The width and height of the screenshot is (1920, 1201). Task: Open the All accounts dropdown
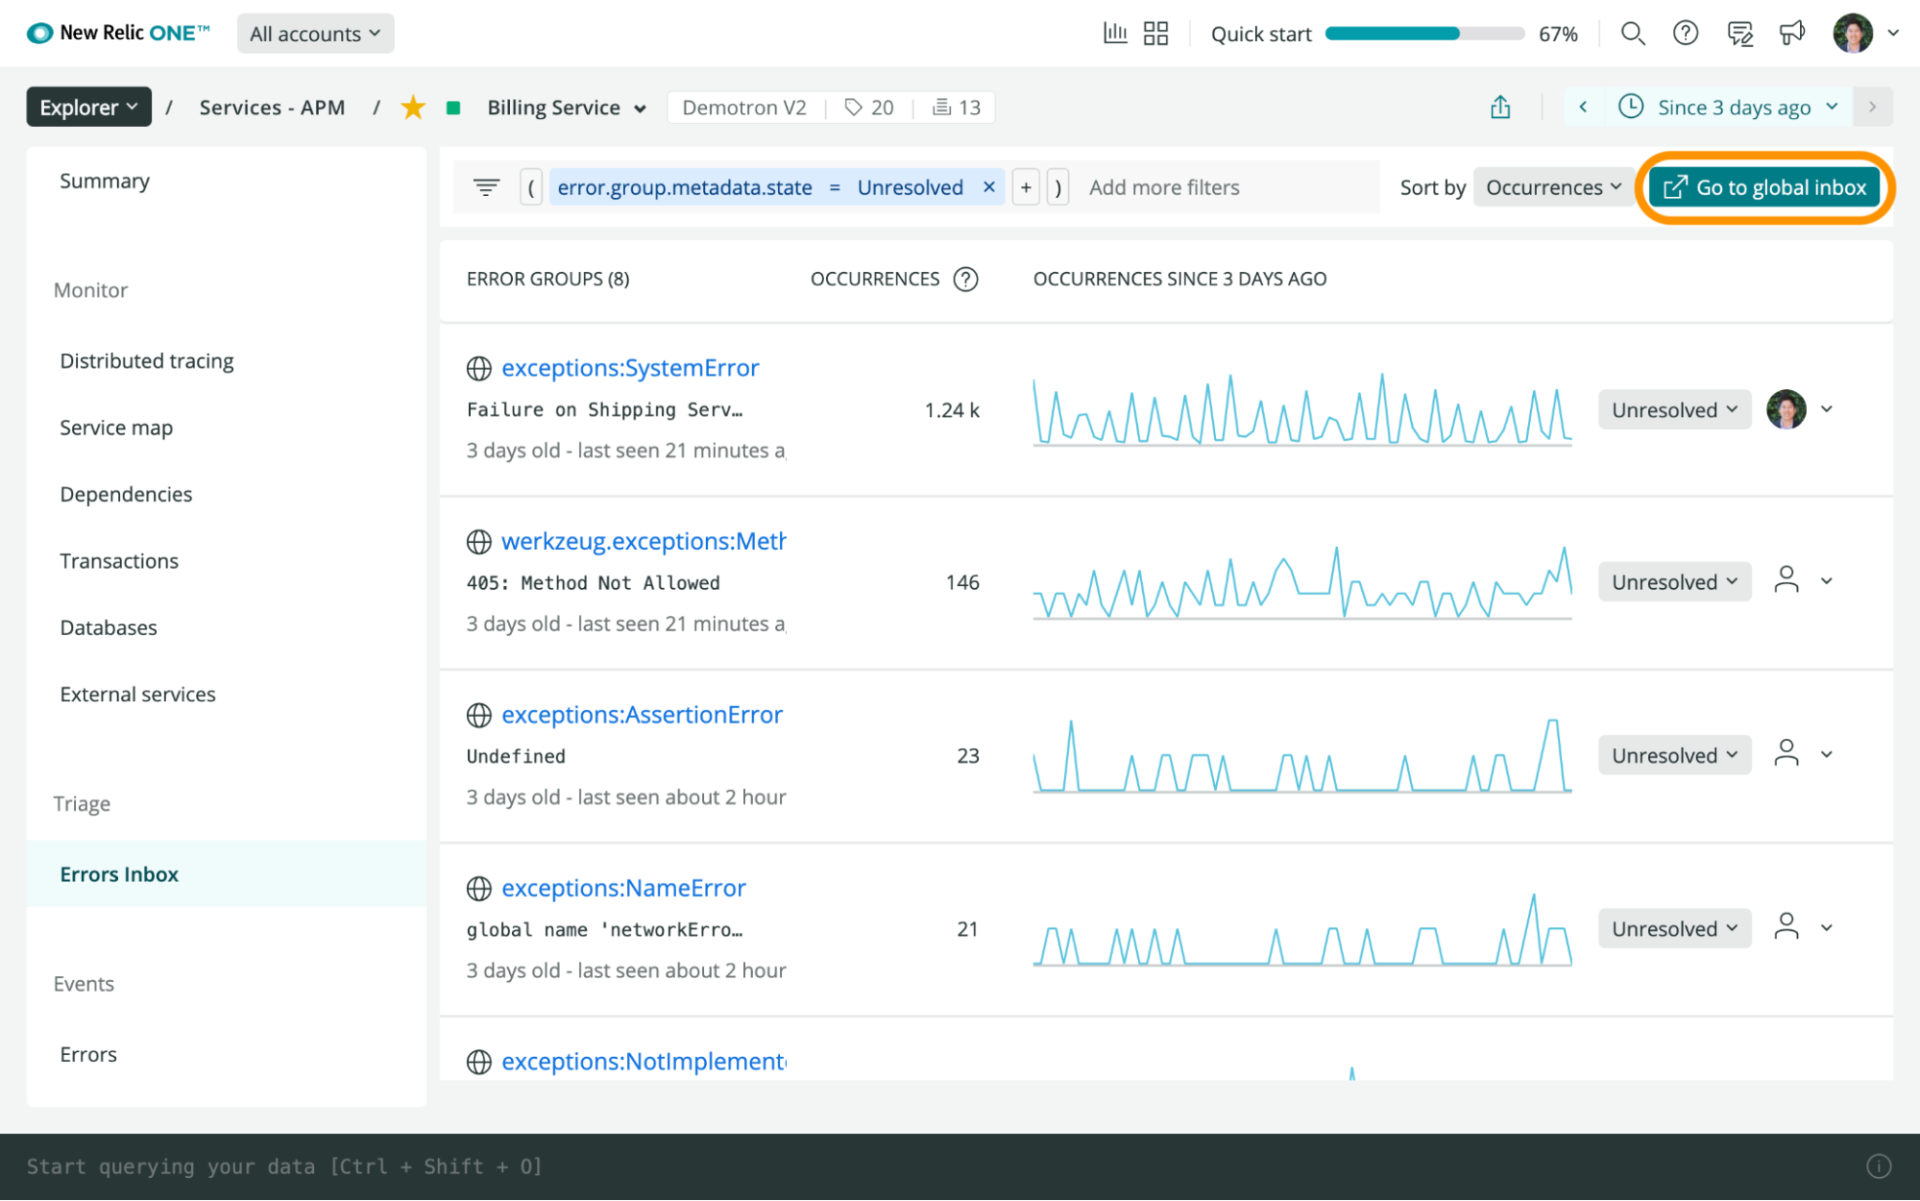314,33
